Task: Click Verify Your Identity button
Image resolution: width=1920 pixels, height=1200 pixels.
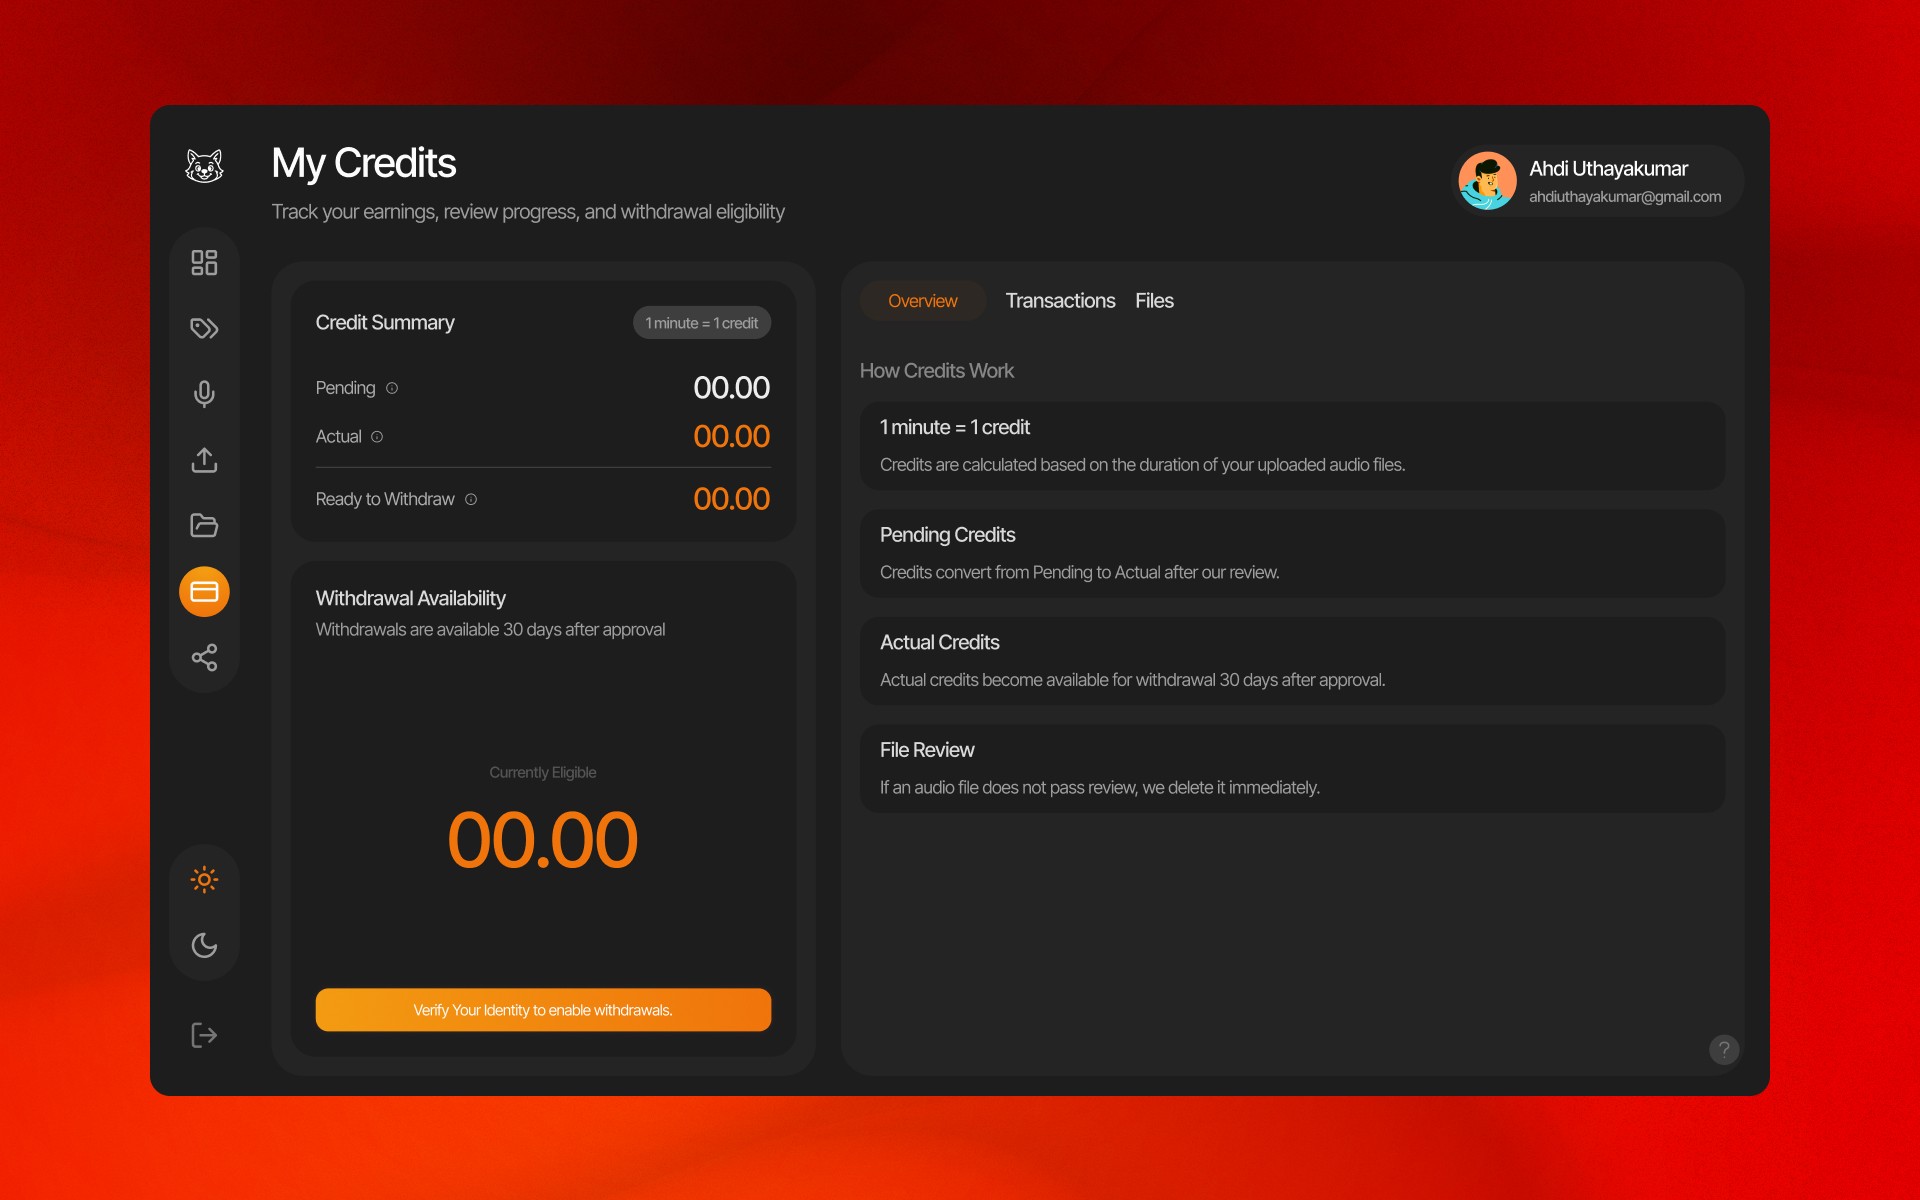Action: point(543,1010)
